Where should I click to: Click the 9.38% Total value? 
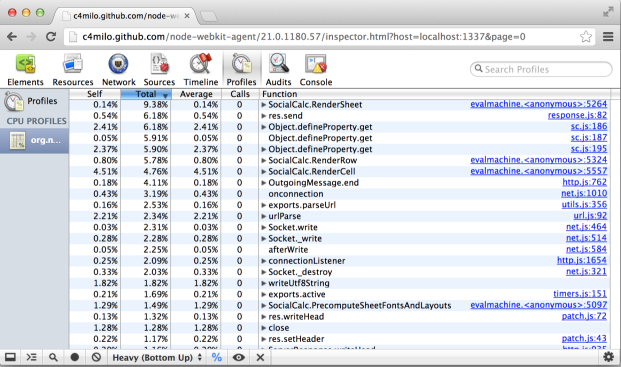tap(156, 105)
